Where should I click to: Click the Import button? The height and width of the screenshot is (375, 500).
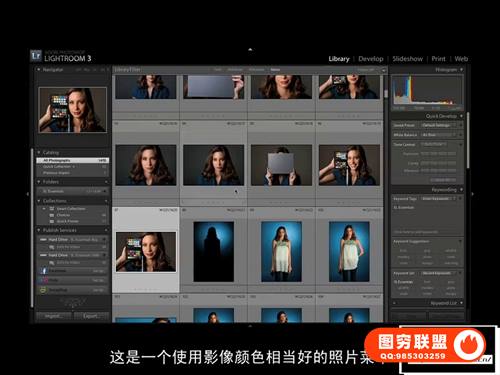point(54,316)
